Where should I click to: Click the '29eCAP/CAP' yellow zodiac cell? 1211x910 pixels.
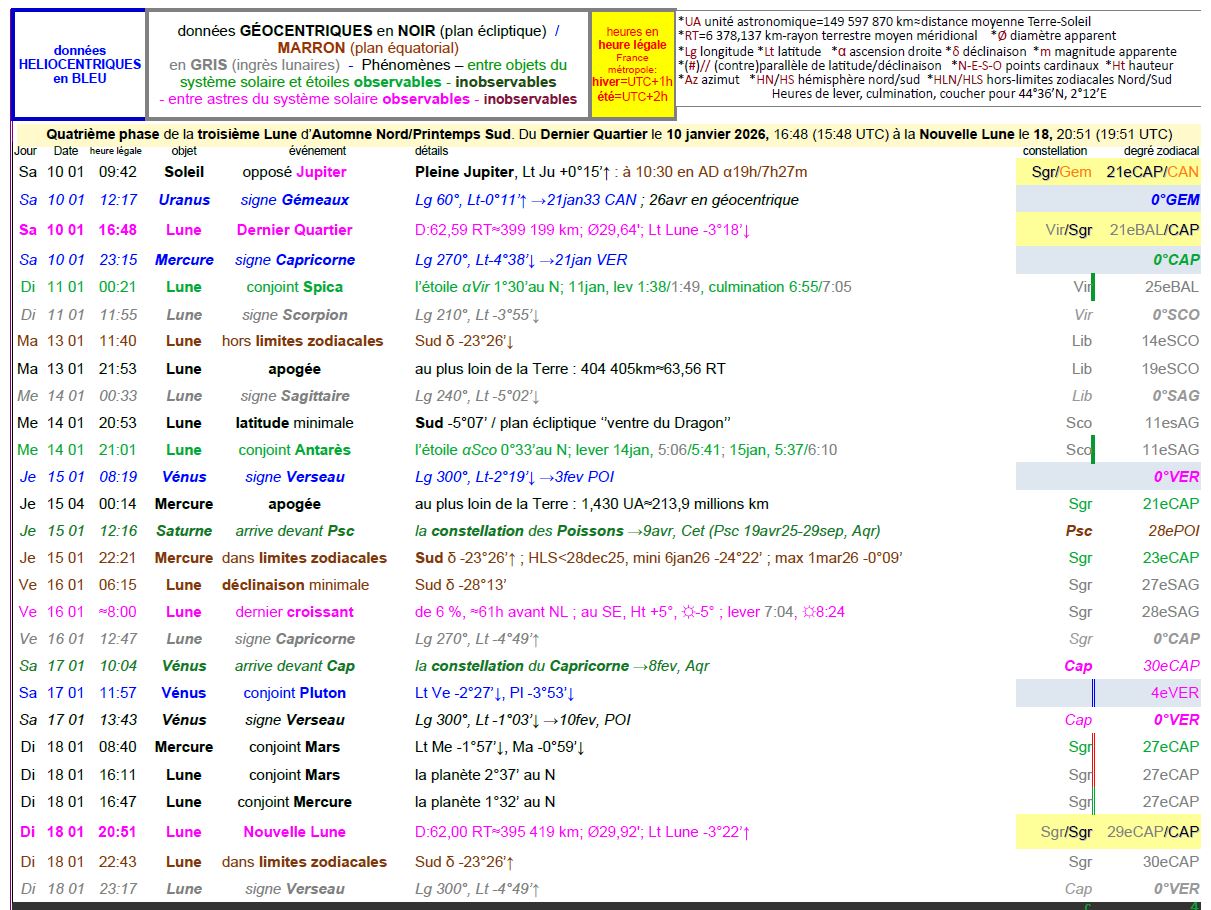[x=1152, y=832]
